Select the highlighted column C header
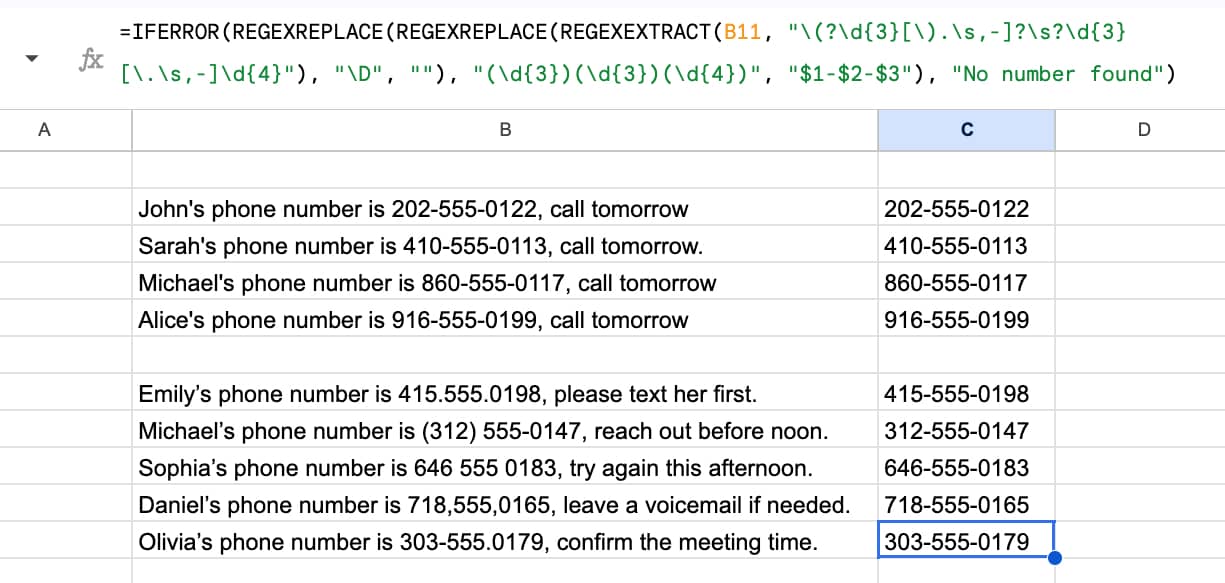The height and width of the screenshot is (583, 1225). click(966, 129)
